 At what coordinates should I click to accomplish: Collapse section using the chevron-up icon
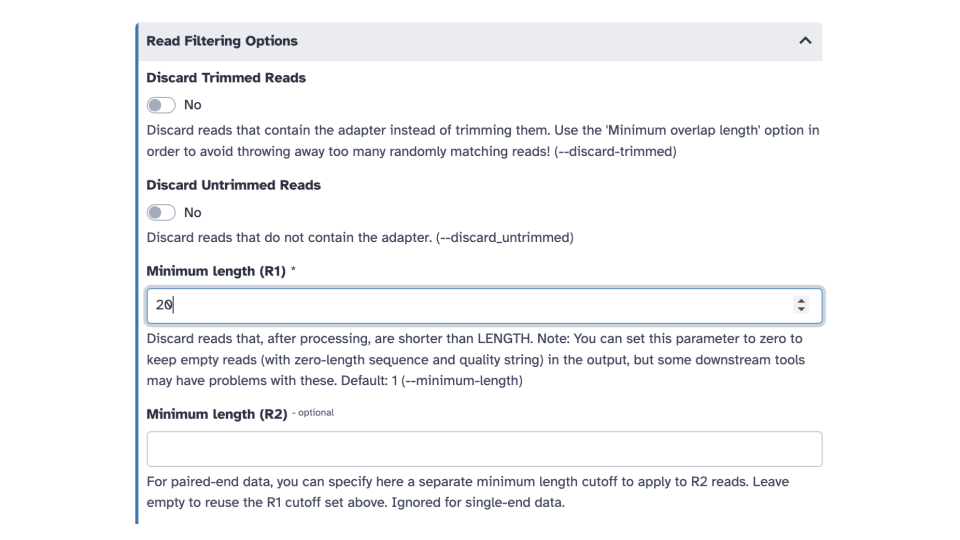coord(805,41)
